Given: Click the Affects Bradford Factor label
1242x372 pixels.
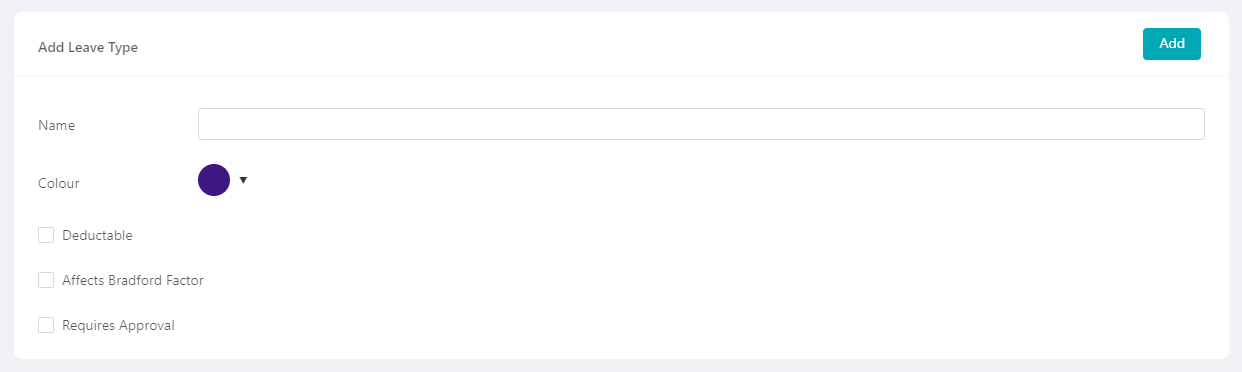Looking at the screenshot, I should pos(133,280).
